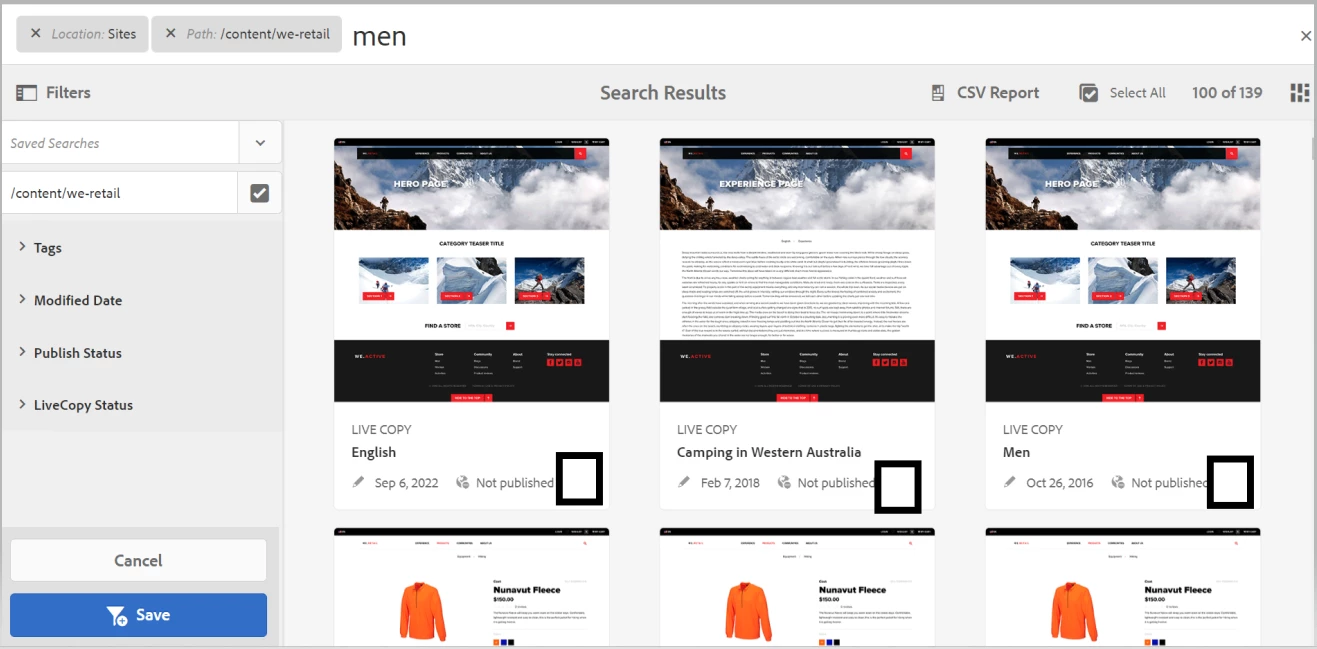1317x649 pixels.
Task: Click the 'Feb 7, 2018' modified date
Action: tap(730, 483)
